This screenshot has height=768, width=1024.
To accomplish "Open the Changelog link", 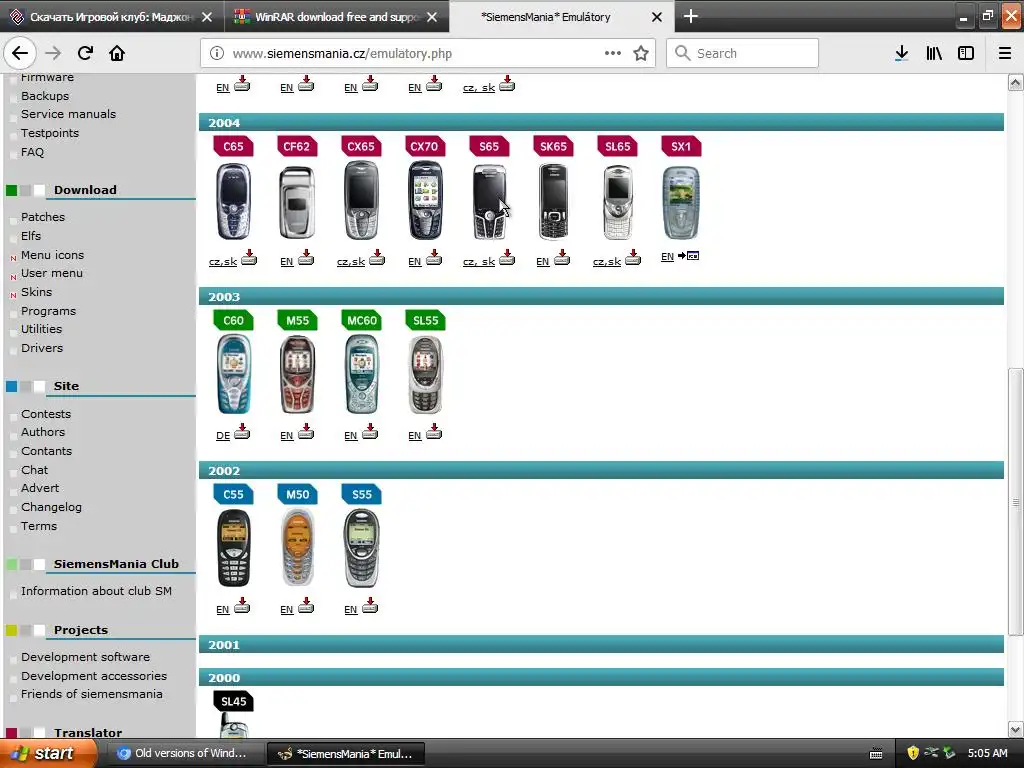I will point(51,507).
